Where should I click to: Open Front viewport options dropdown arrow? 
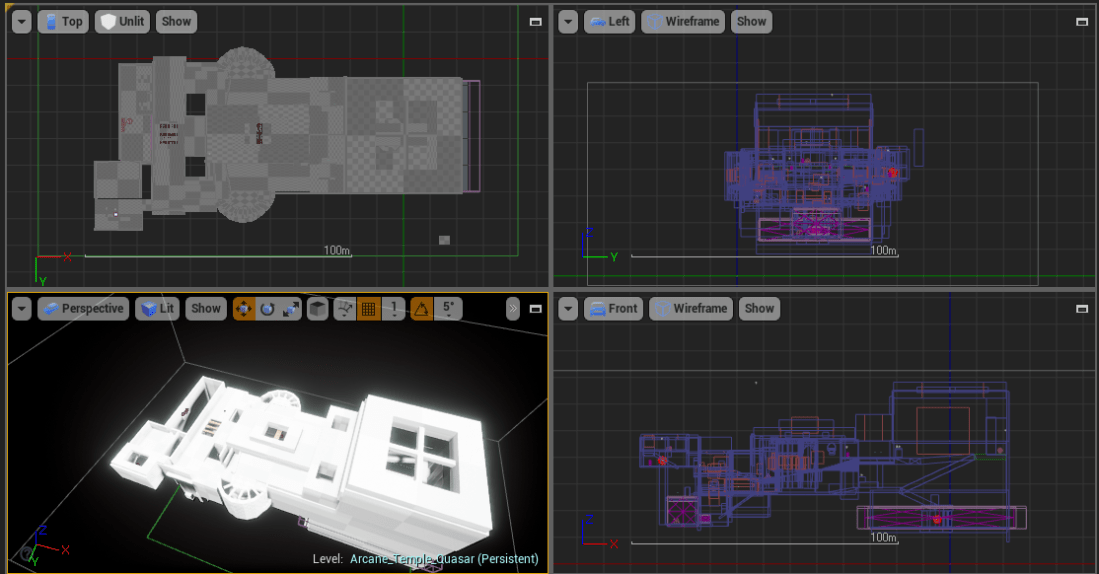coord(568,308)
